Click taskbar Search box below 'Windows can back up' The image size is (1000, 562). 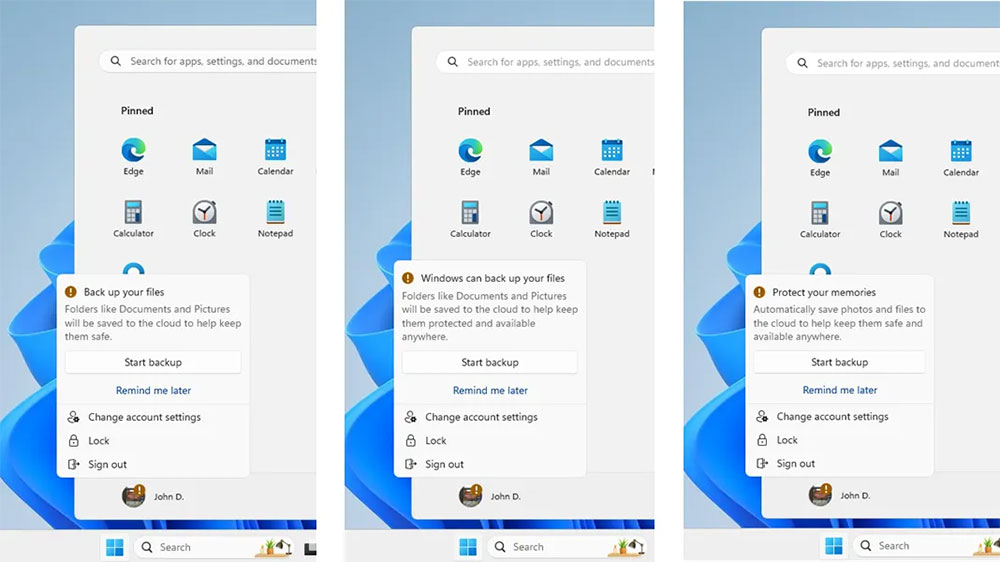coord(567,547)
